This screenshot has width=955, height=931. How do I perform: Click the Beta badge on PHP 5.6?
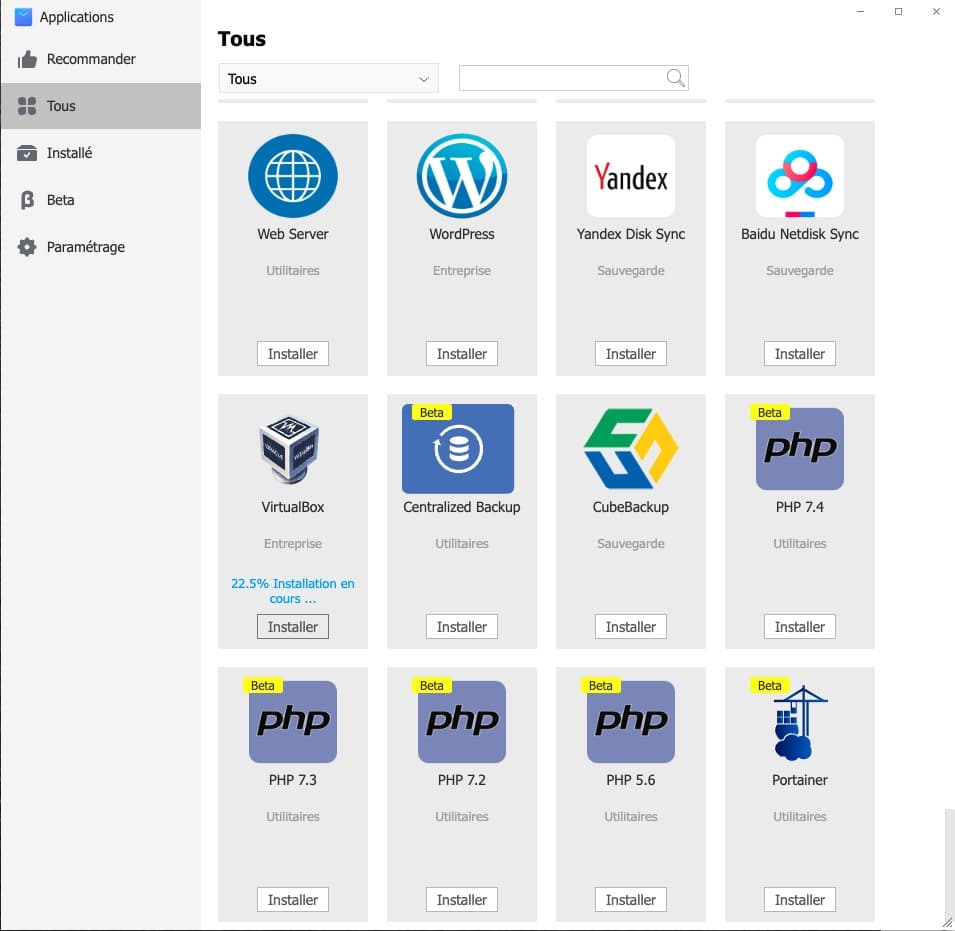pyautogui.click(x=601, y=686)
